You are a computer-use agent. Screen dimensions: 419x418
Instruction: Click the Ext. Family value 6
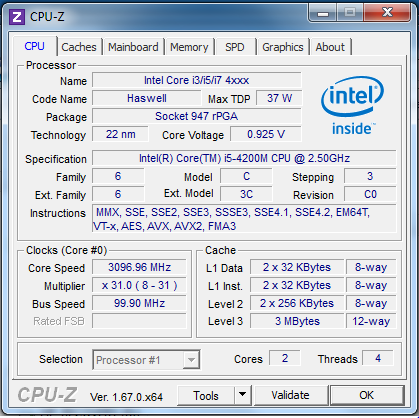(x=118, y=194)
